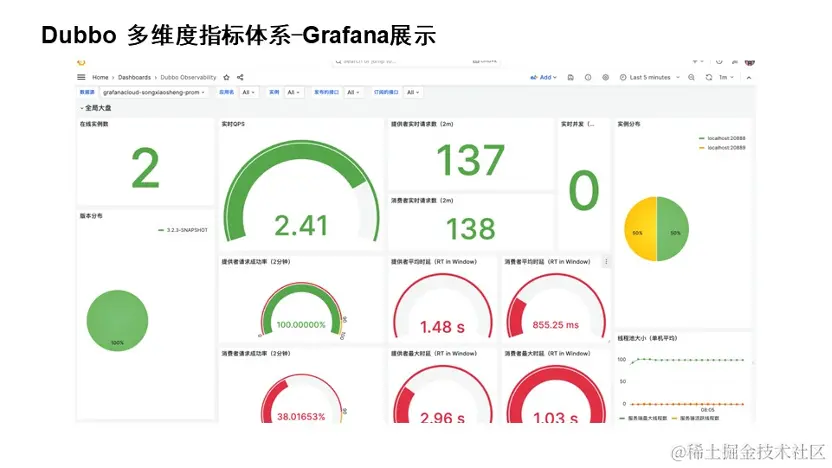Click the 855.25 ms latency value
Screen dimensions: 832x468
pyautogui.click(x=556, y=325)
